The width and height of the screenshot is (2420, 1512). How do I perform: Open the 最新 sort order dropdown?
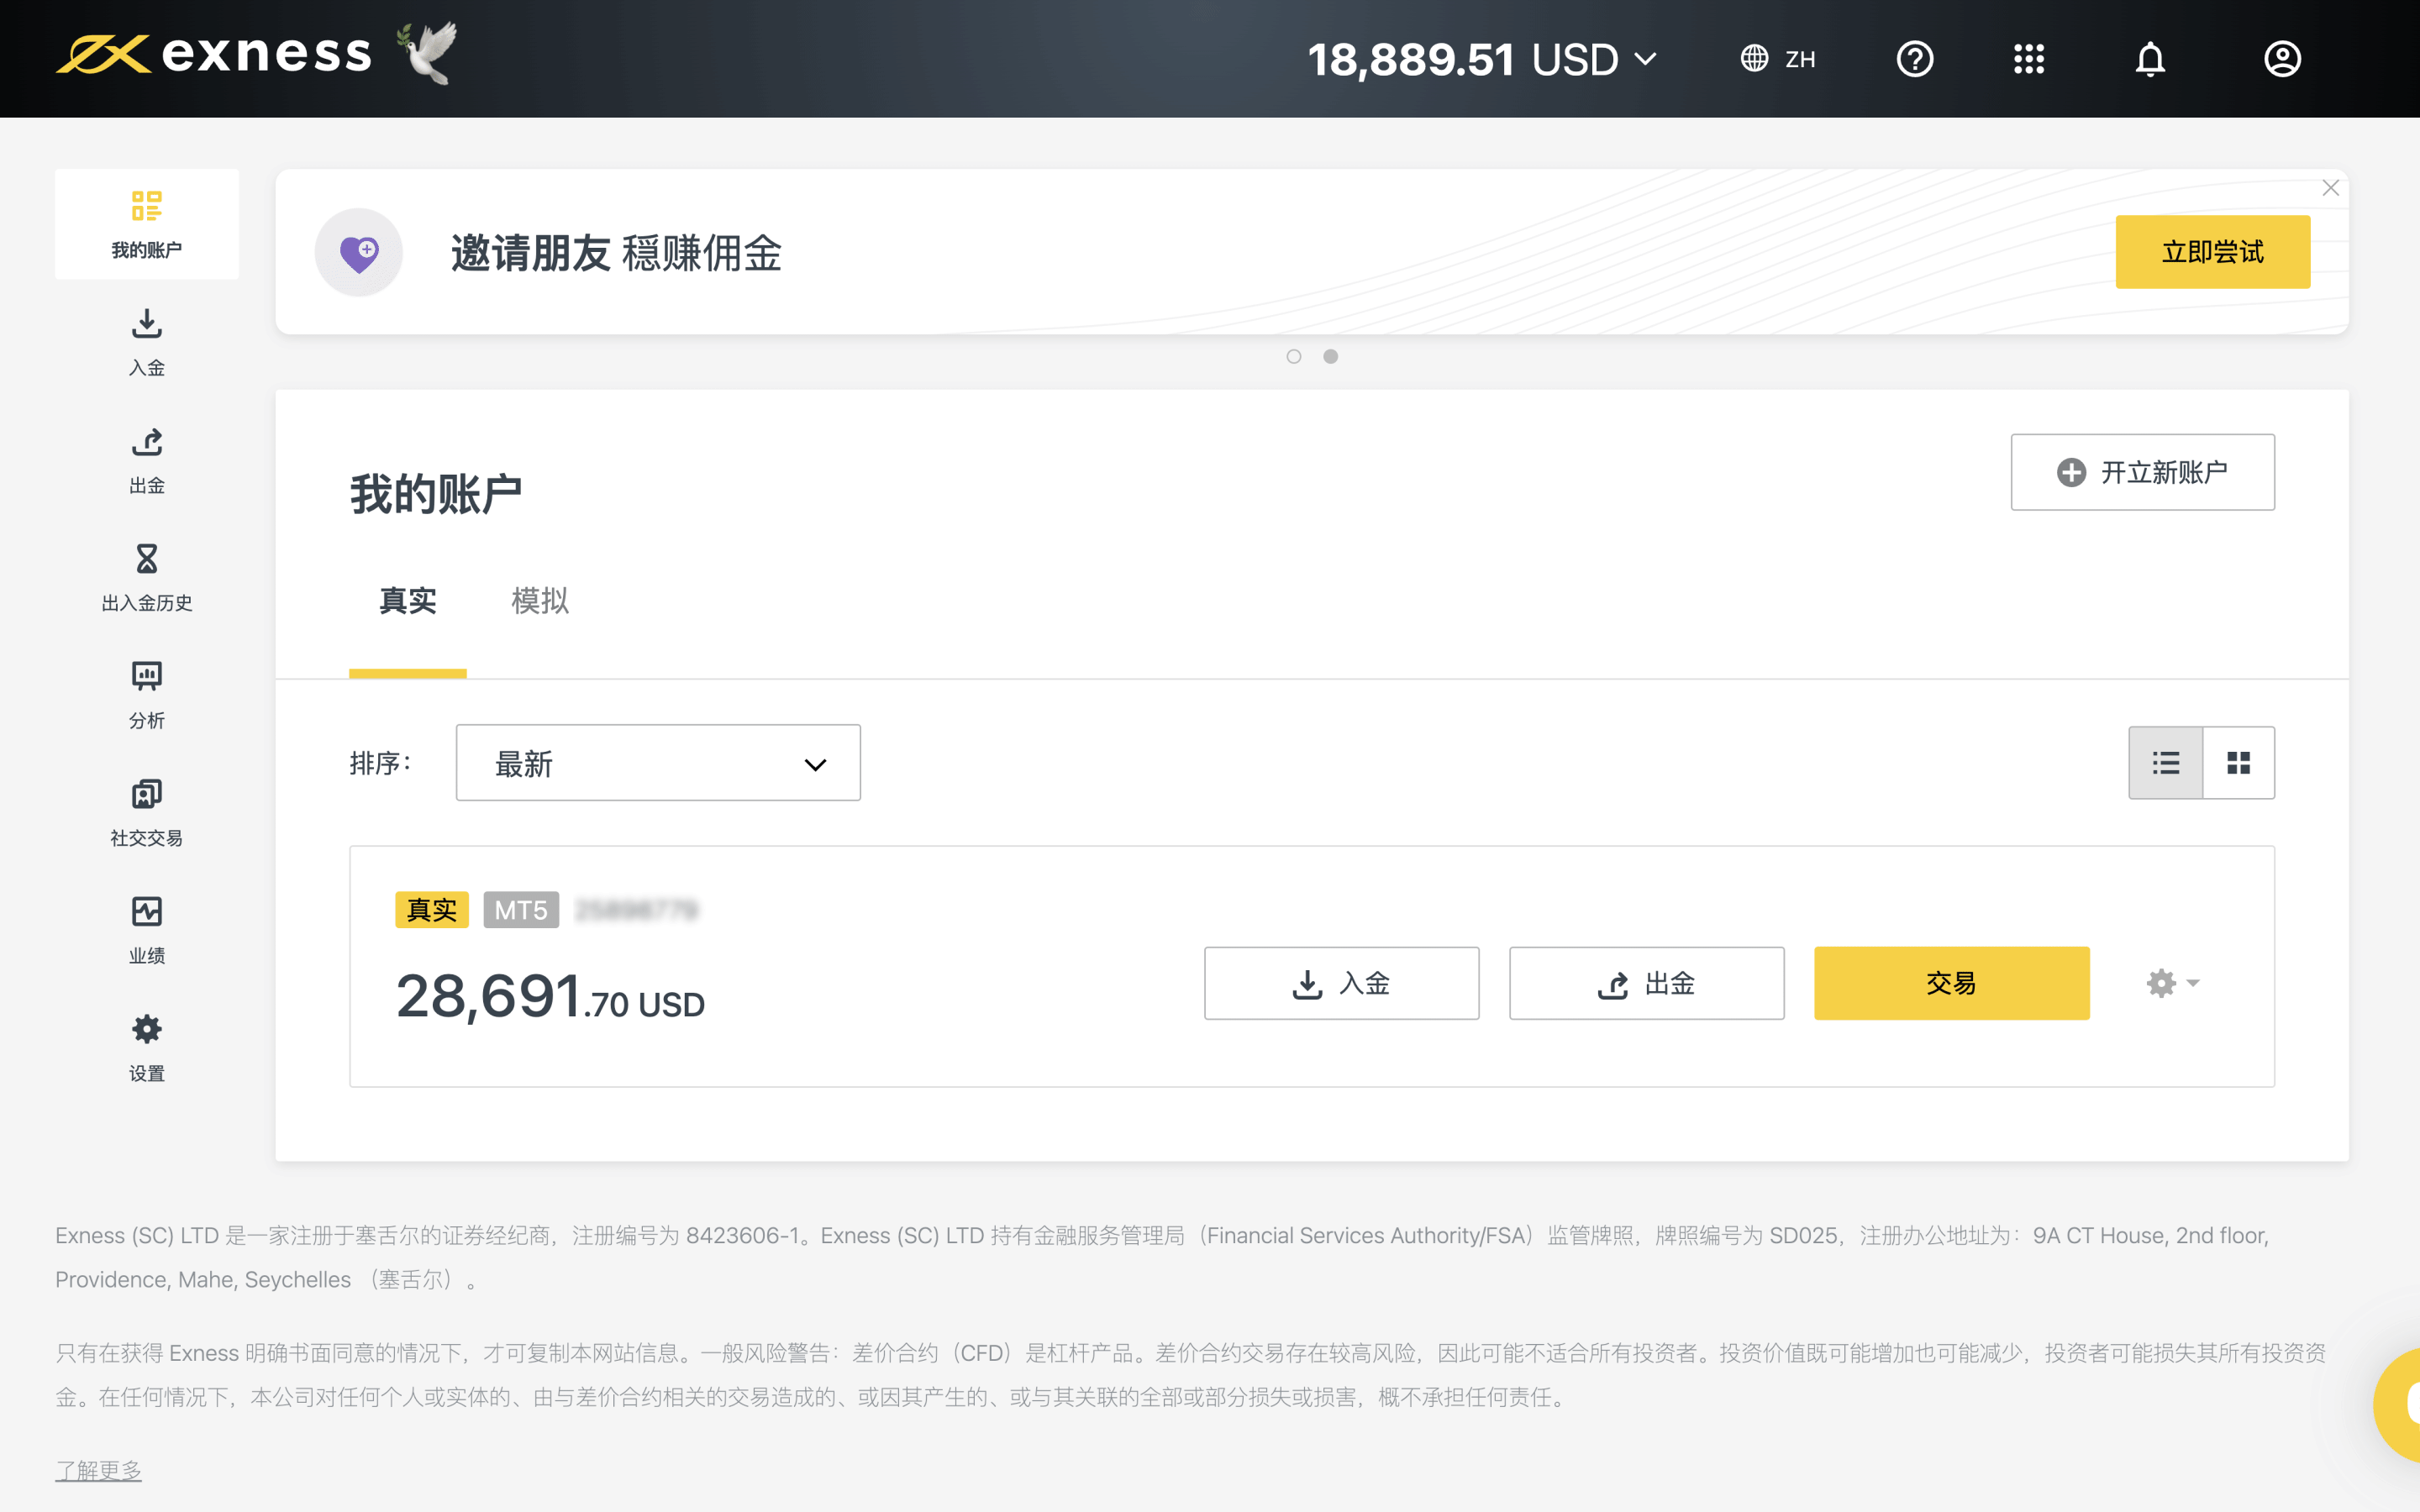coord(658,763)
